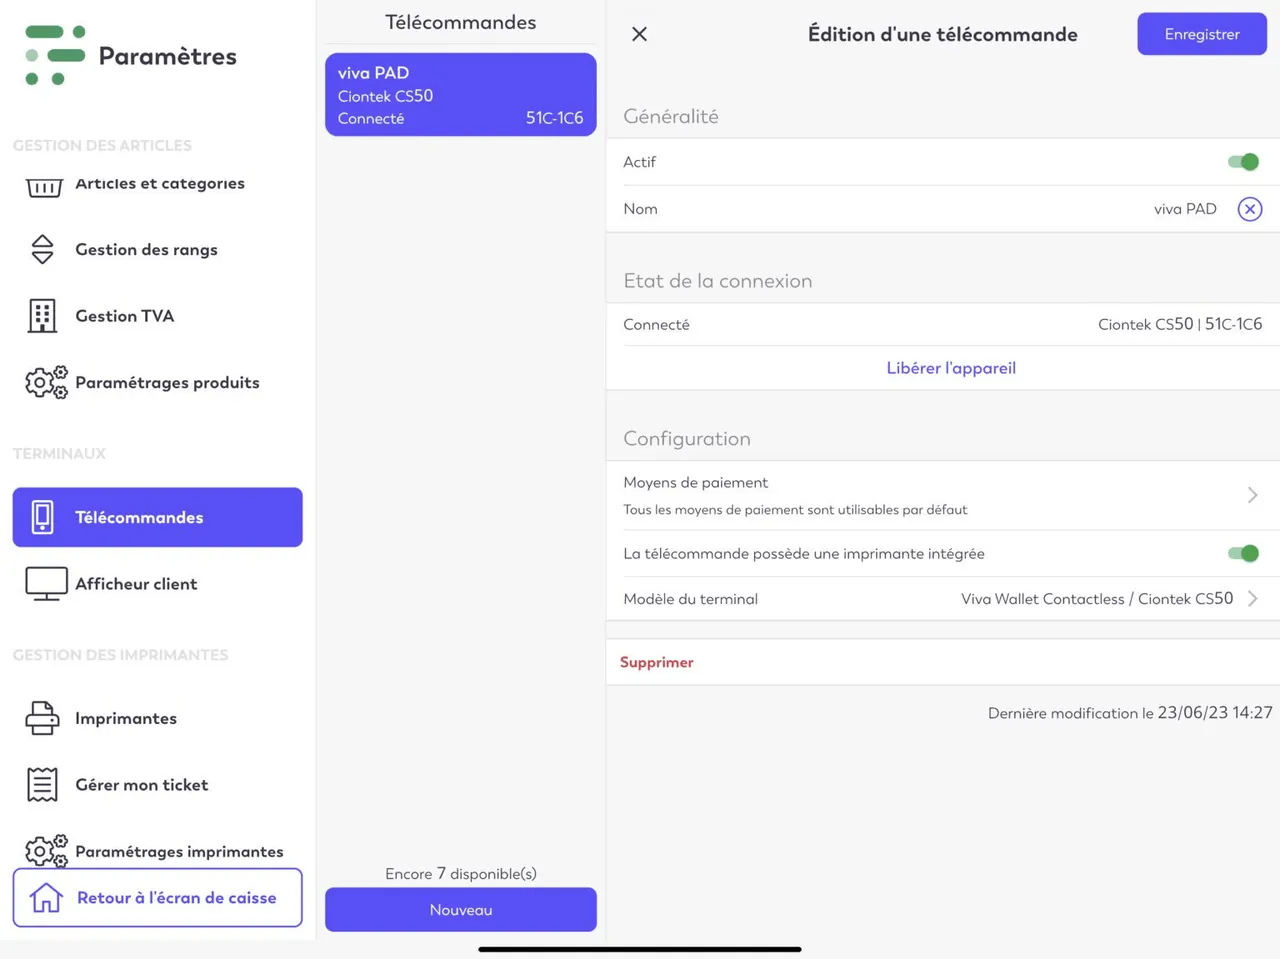Expand Moyens de paiement chevron

tap(1252, 495)
